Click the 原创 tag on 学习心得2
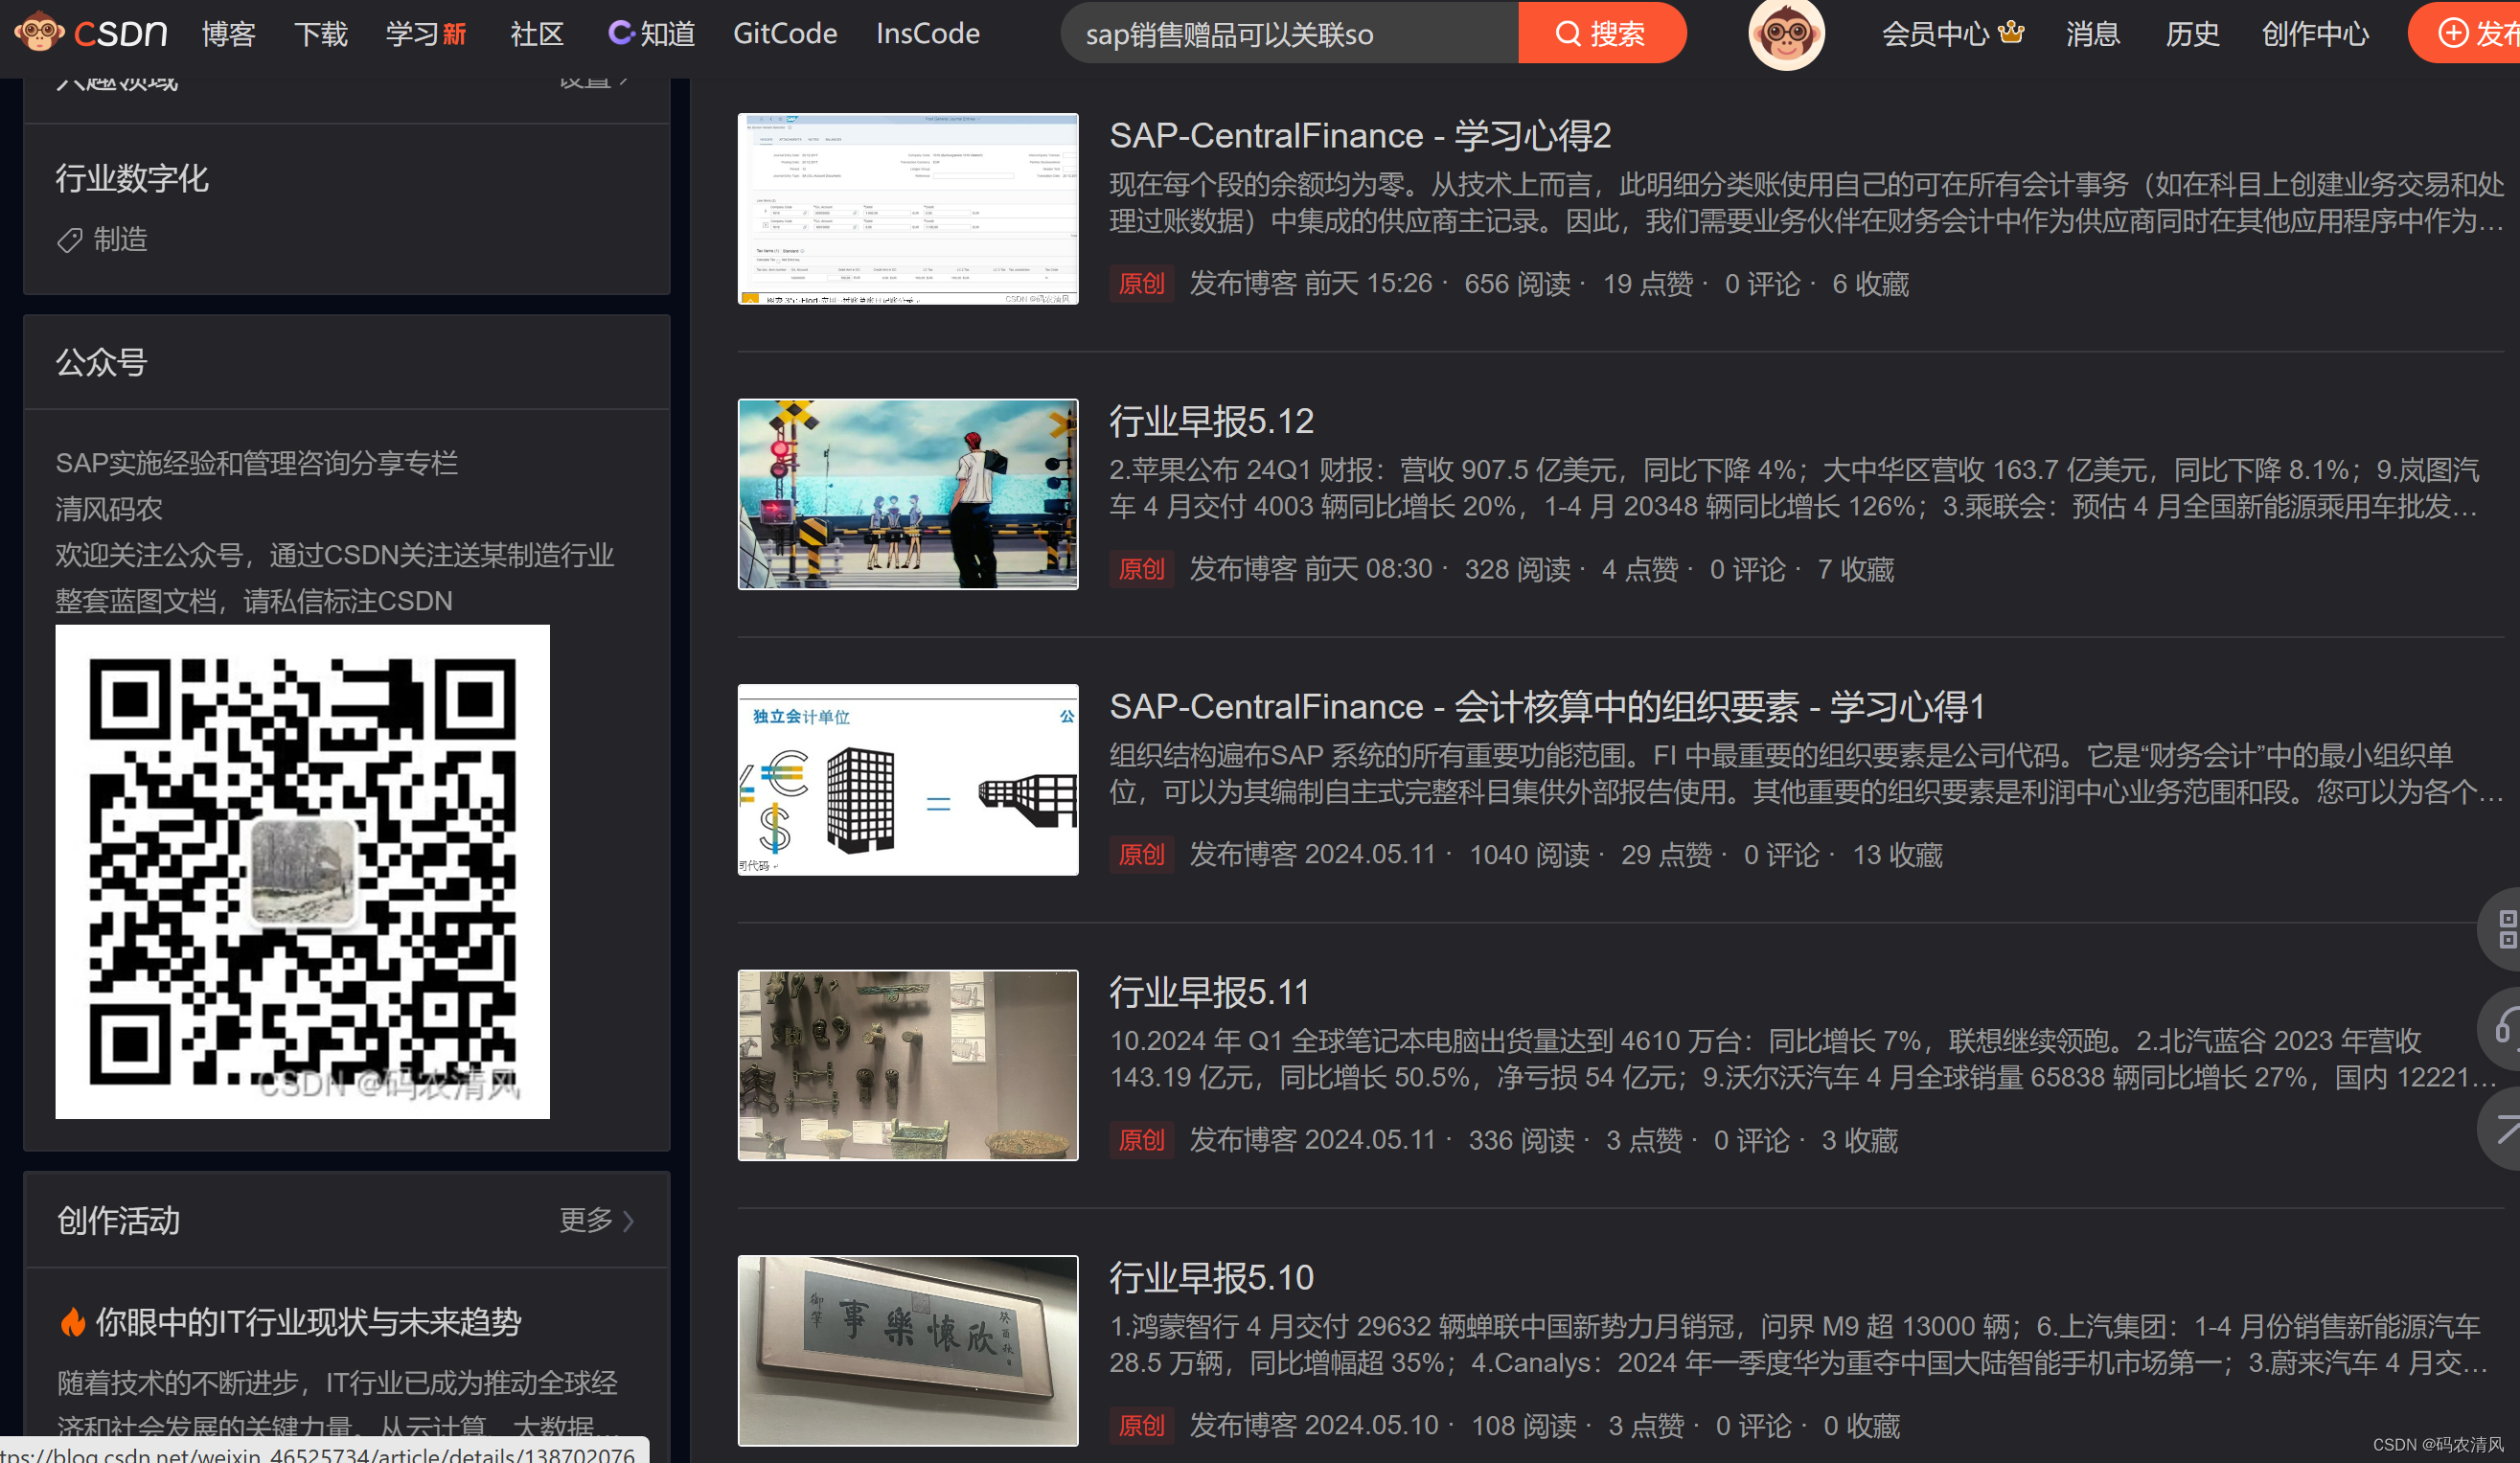 click(x=1141, y=284)
